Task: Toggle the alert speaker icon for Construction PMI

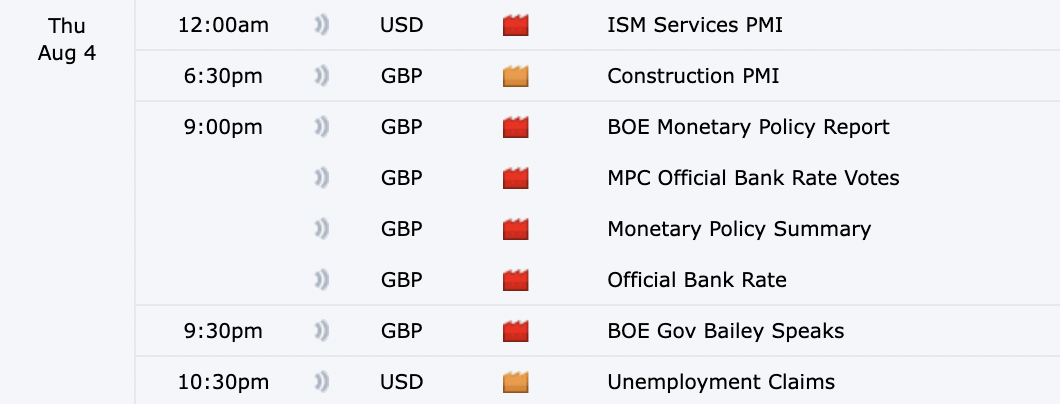Action: coord(321,76)
